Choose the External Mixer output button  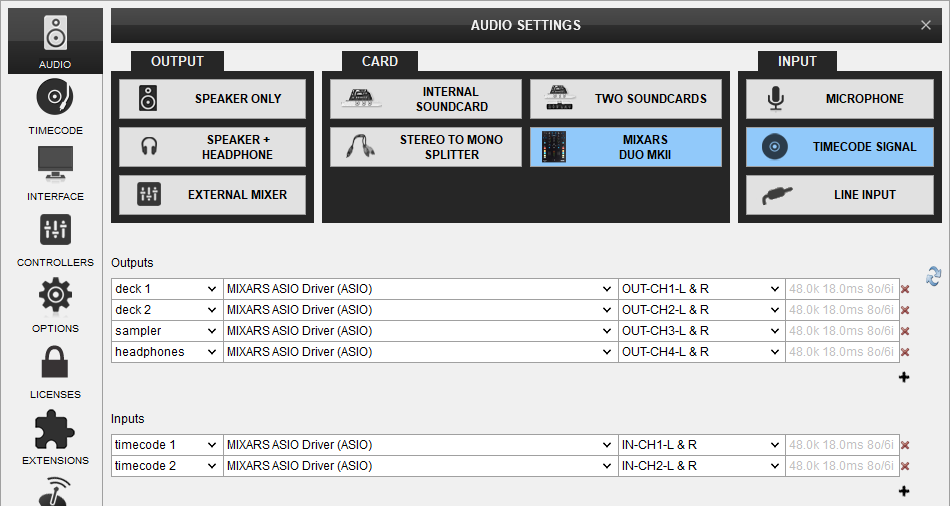212,195
